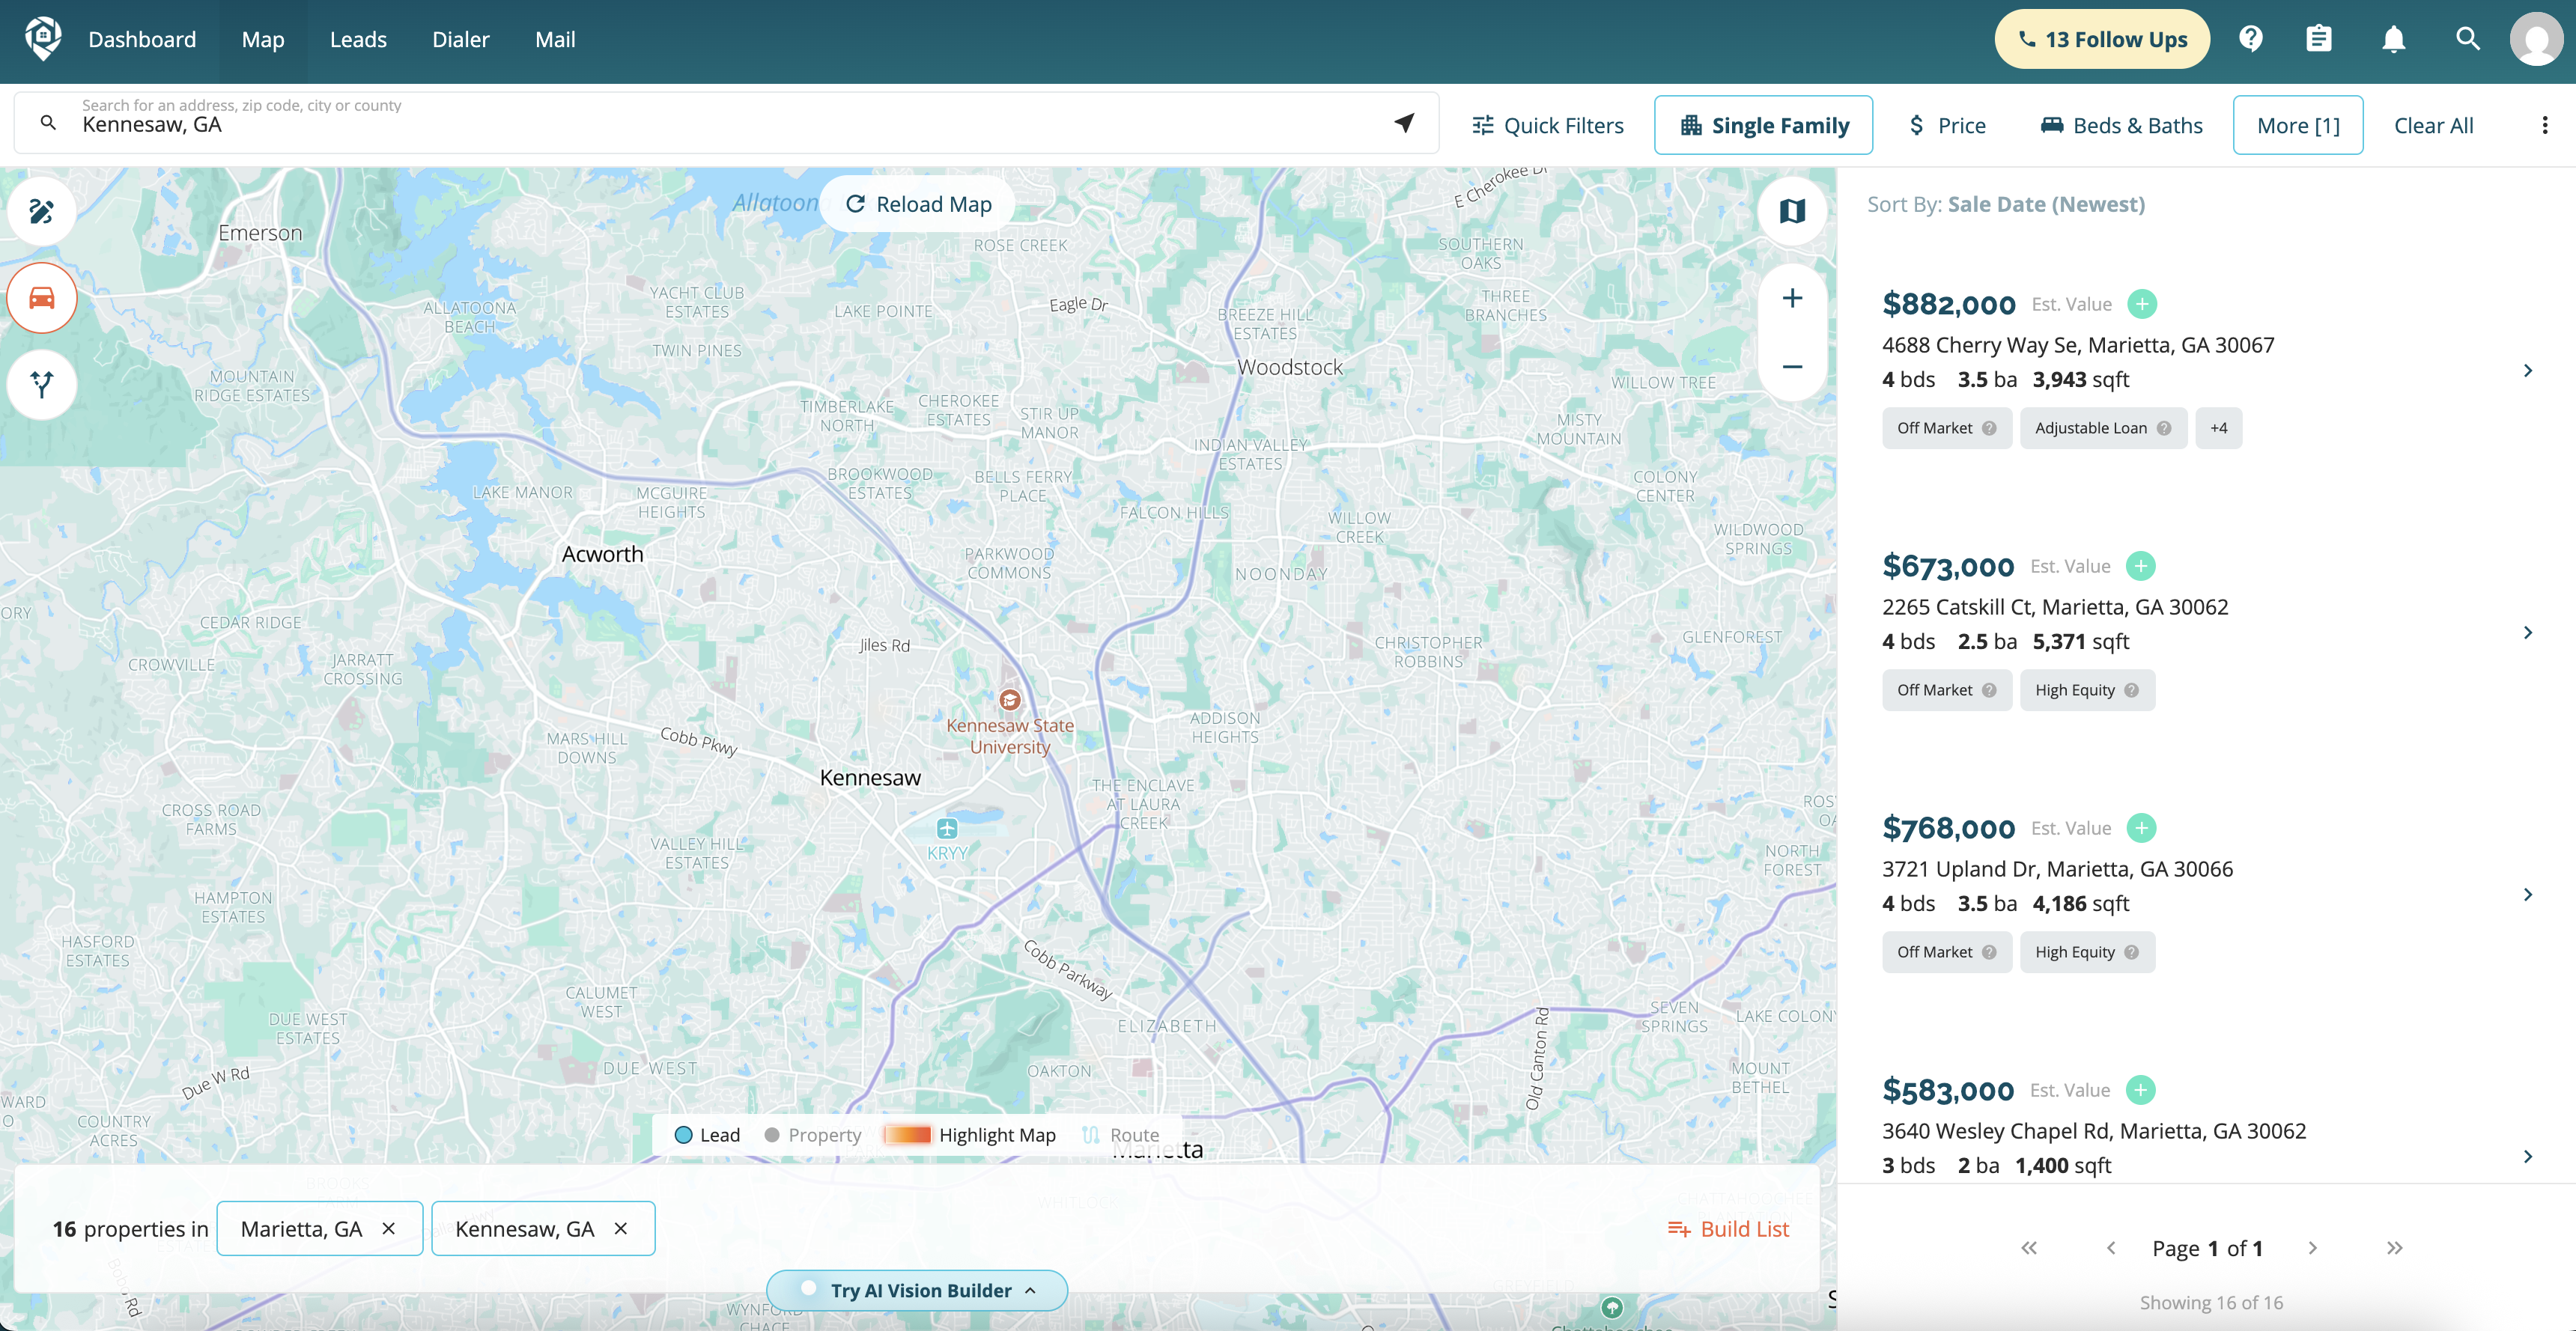The height and width of the screenshot is (1331, 2576).
Task: Click Clear All filters
Action: pyautogui.click(x=2433, y=125)
